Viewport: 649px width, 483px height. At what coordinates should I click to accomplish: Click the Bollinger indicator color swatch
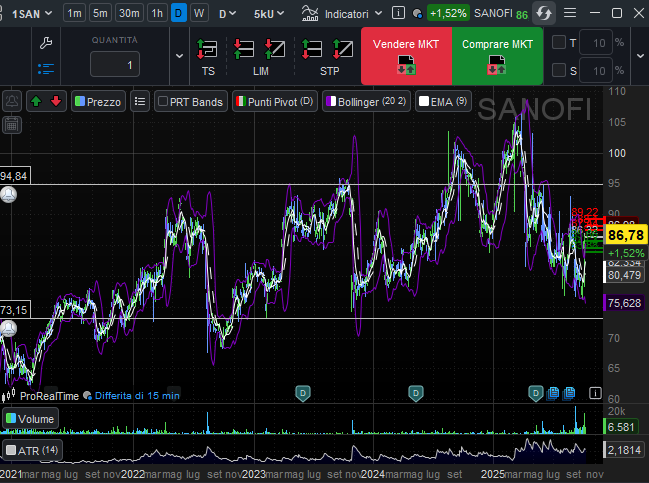tap(330, 101)
